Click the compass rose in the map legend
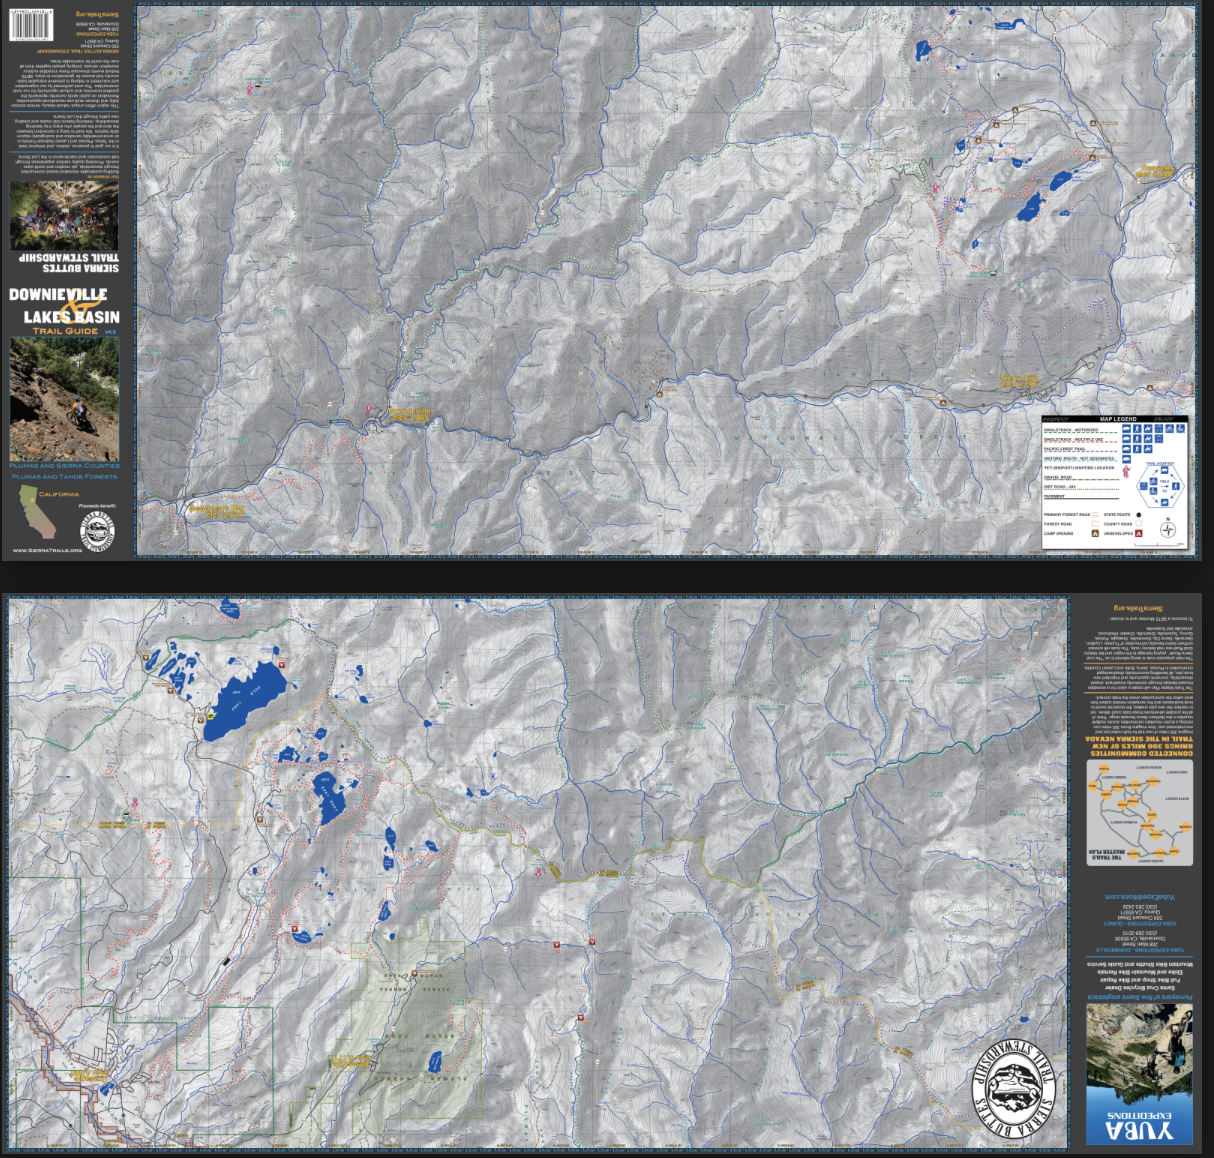This screenshot has width=1214, height=1158. 1168,529
